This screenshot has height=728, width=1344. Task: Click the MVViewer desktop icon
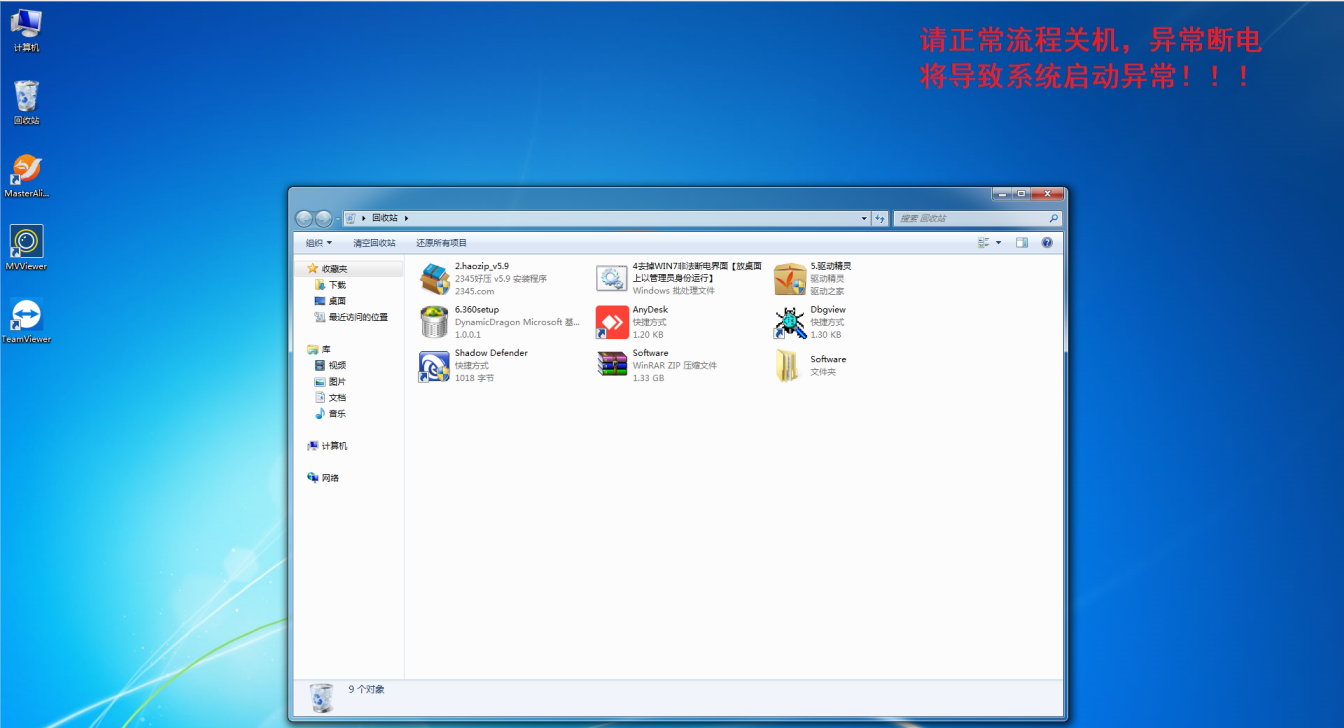[x=26, y=243]
